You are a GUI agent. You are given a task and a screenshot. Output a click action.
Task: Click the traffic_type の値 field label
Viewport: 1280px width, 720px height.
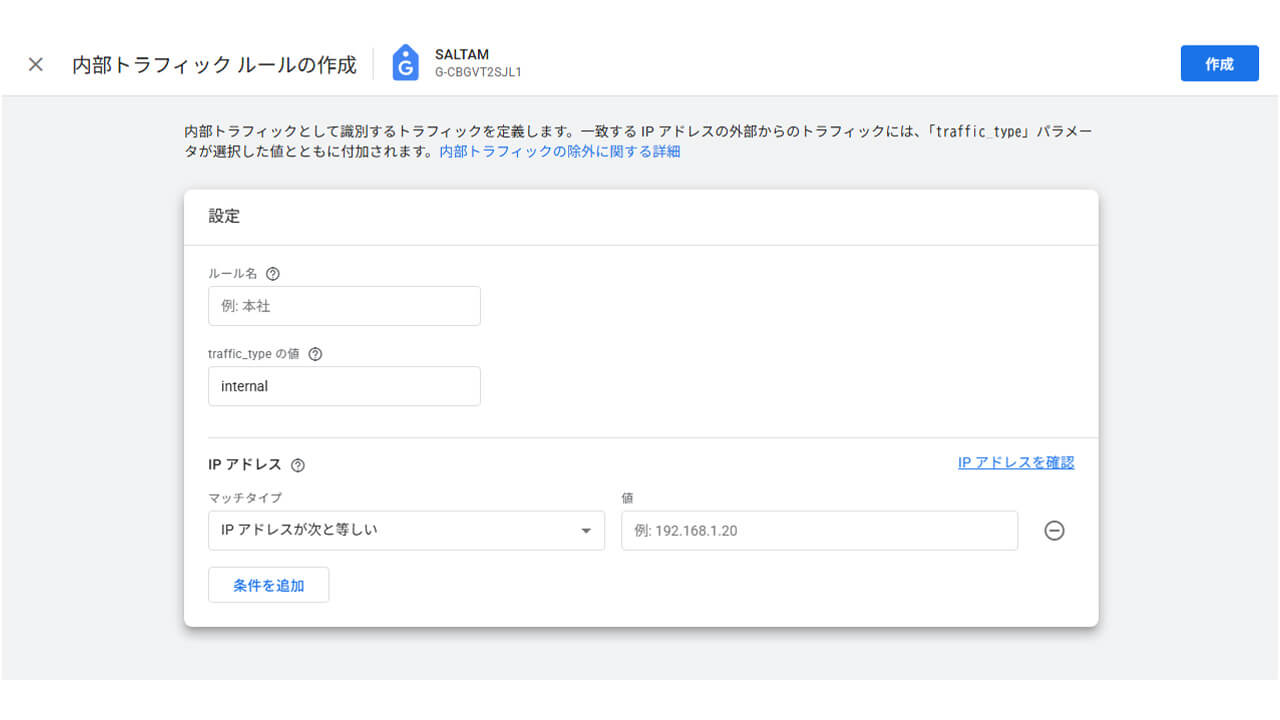(x=253, y=354)
